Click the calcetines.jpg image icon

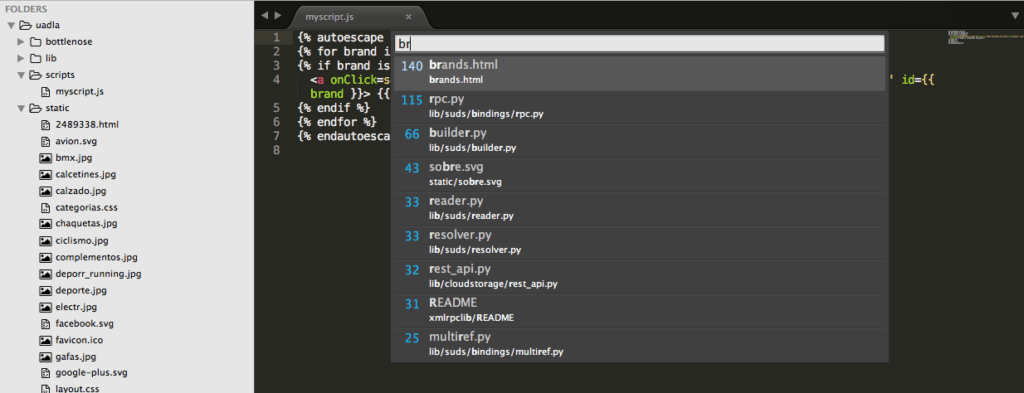pos(45,174)
